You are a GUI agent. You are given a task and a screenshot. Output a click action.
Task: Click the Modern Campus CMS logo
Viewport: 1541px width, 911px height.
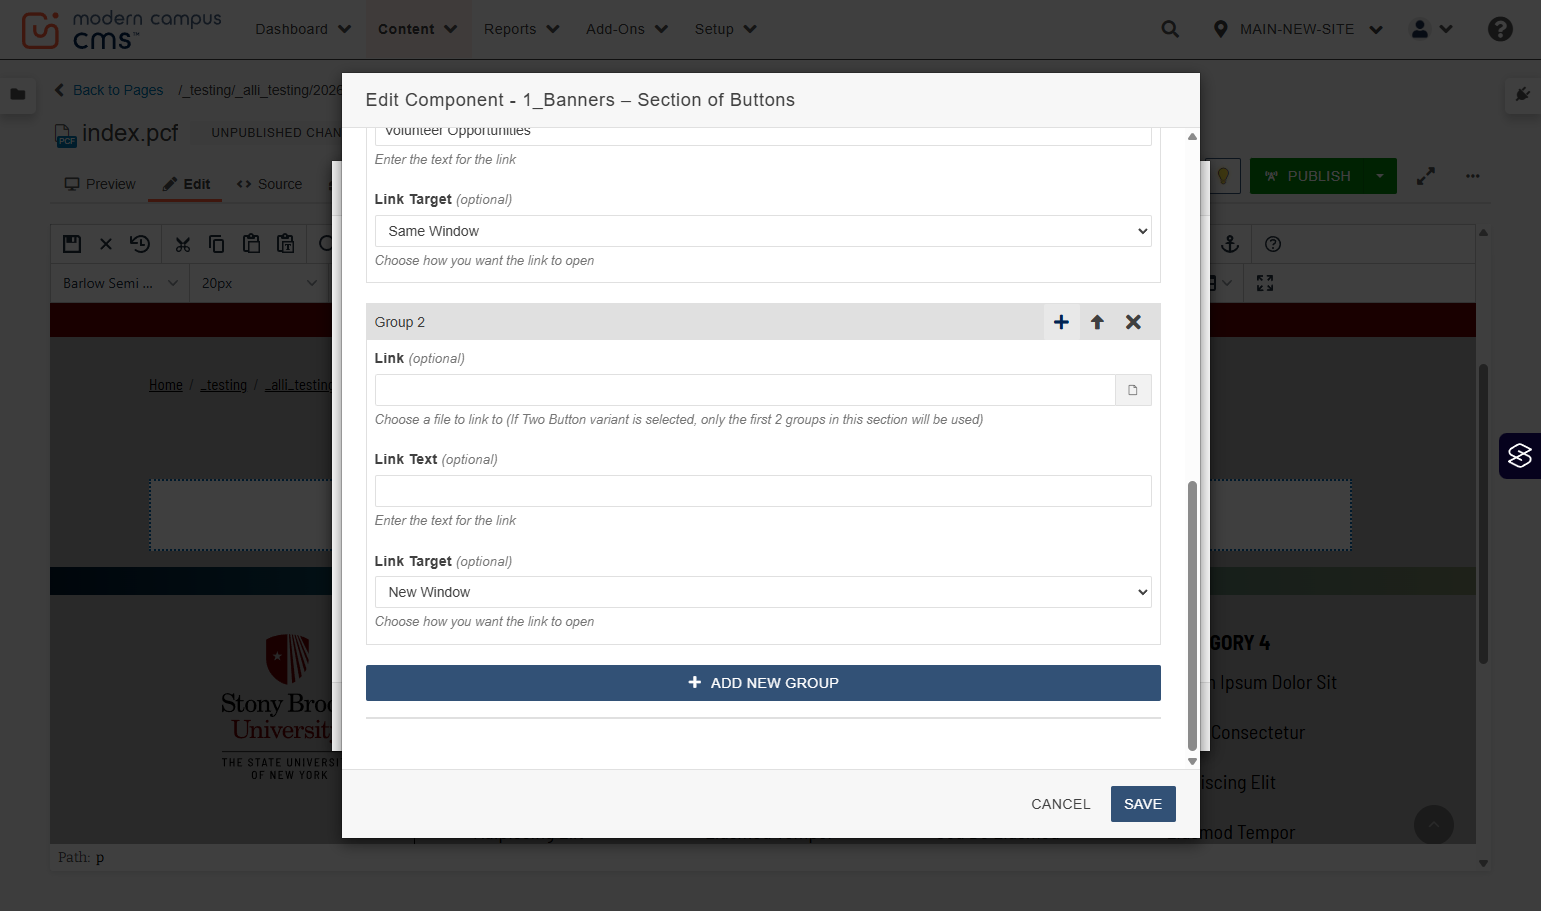tap(120, 30)
